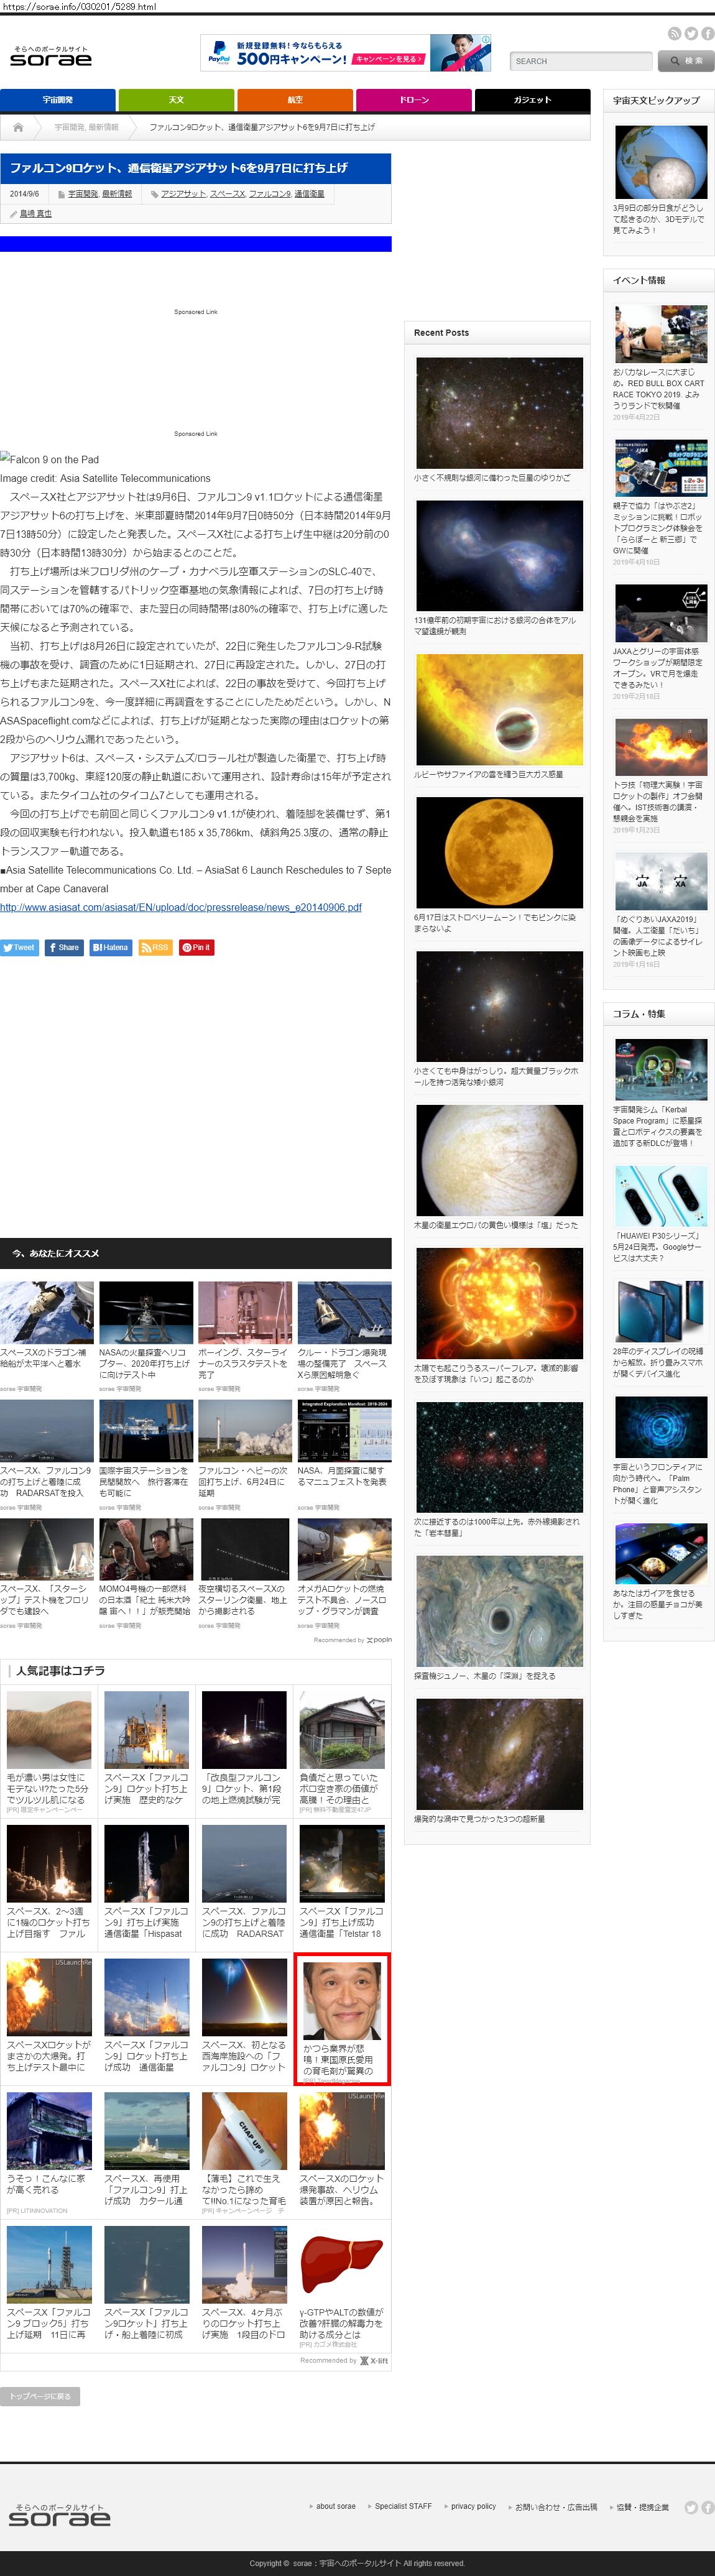Click the Twitter icon in top header
This screenshot has height=2576, width=715.
(x=691, y=34)
